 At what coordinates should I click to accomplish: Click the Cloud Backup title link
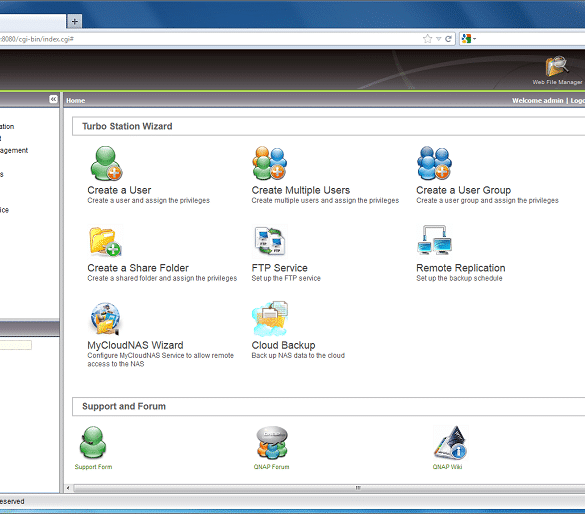[x=284, y=345]
